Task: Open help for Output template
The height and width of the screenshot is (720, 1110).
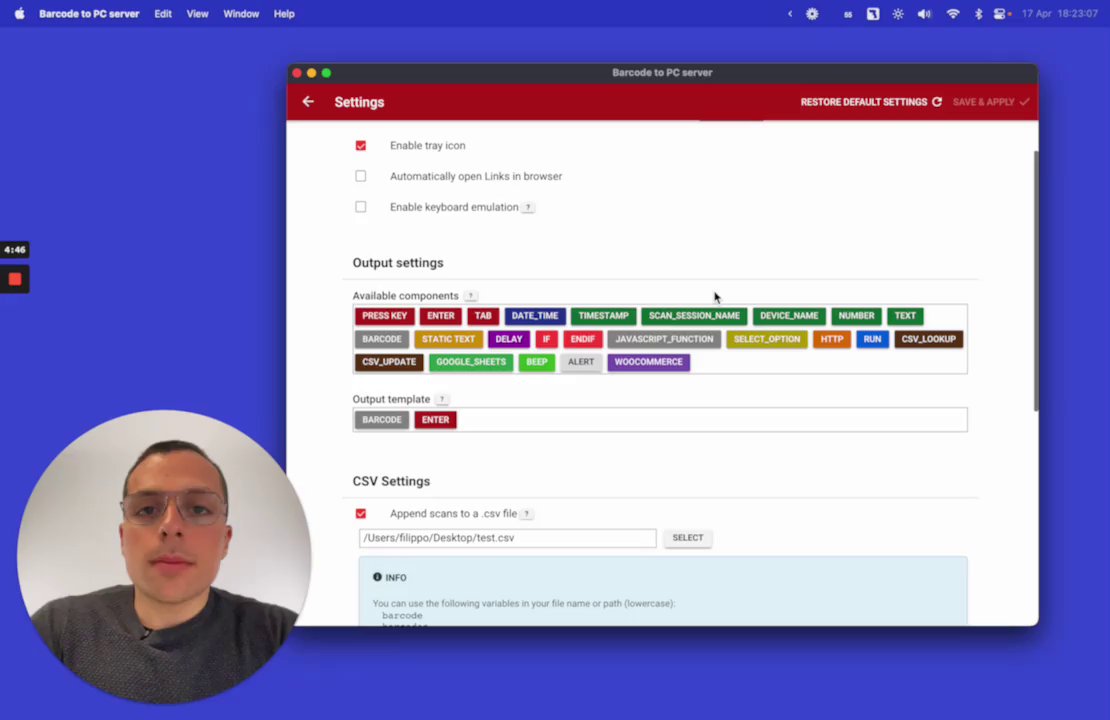Action: [442, 399]
